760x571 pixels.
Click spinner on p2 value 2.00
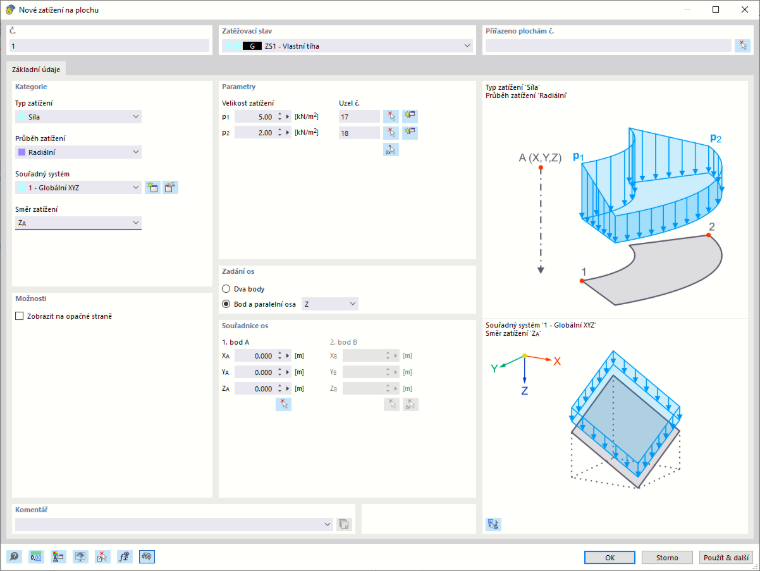[280, 132]
